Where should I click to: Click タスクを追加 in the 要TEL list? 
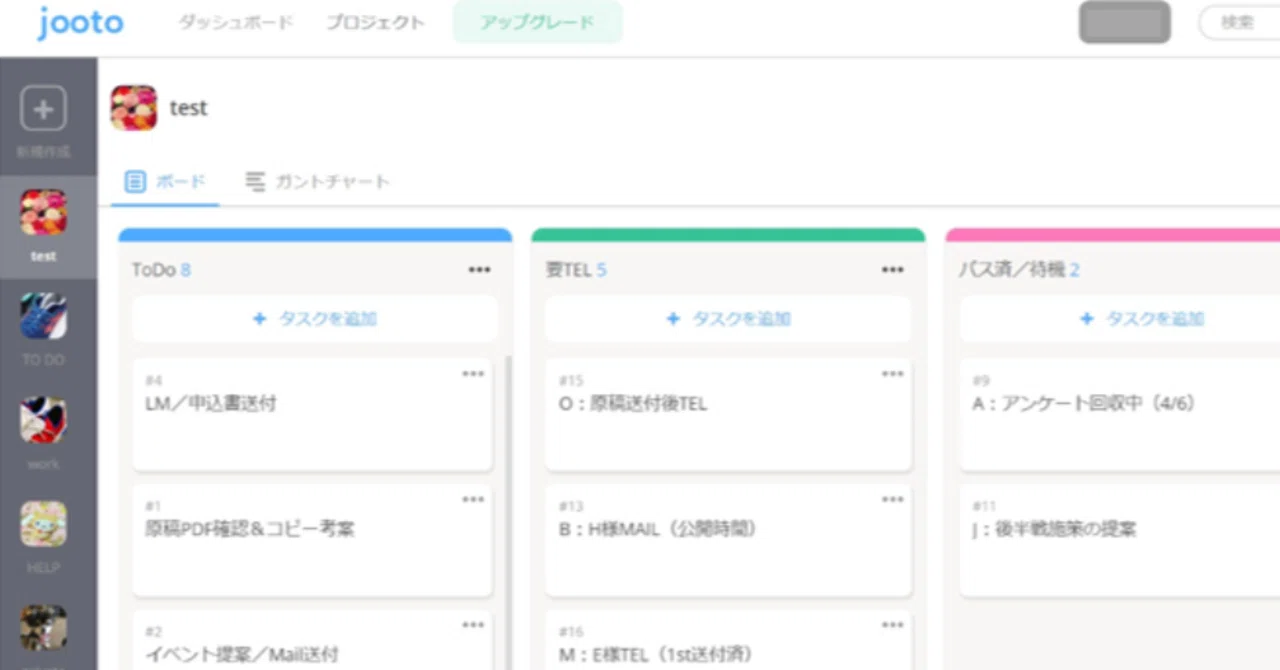tap(728, 319)
